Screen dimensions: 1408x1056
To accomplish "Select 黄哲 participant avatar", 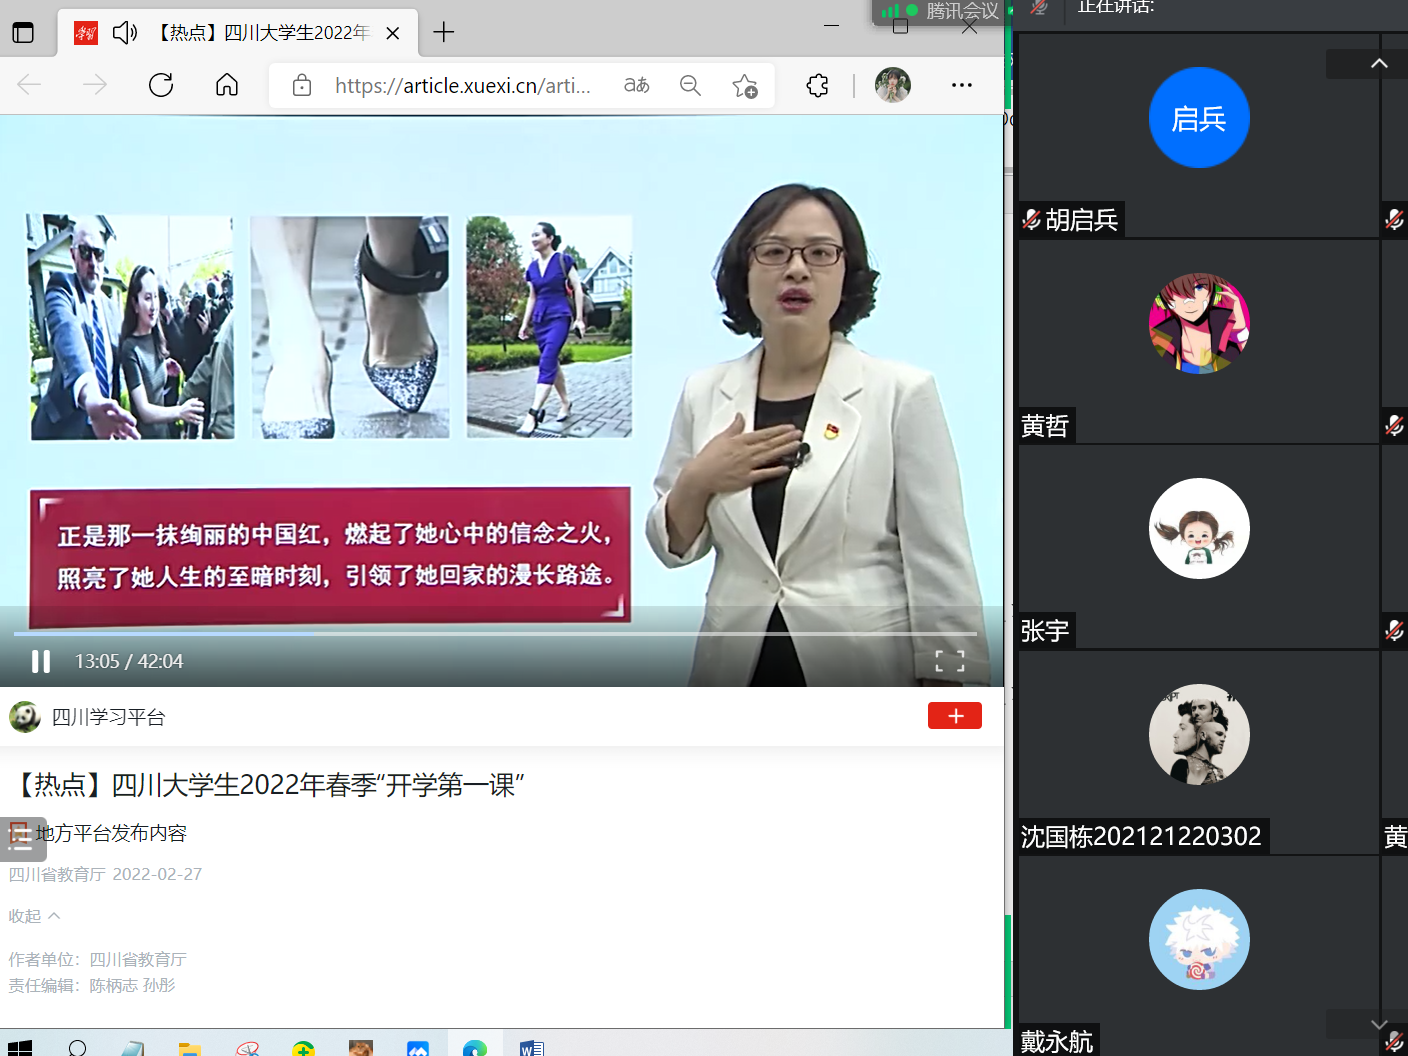I will pos(1199,324).
